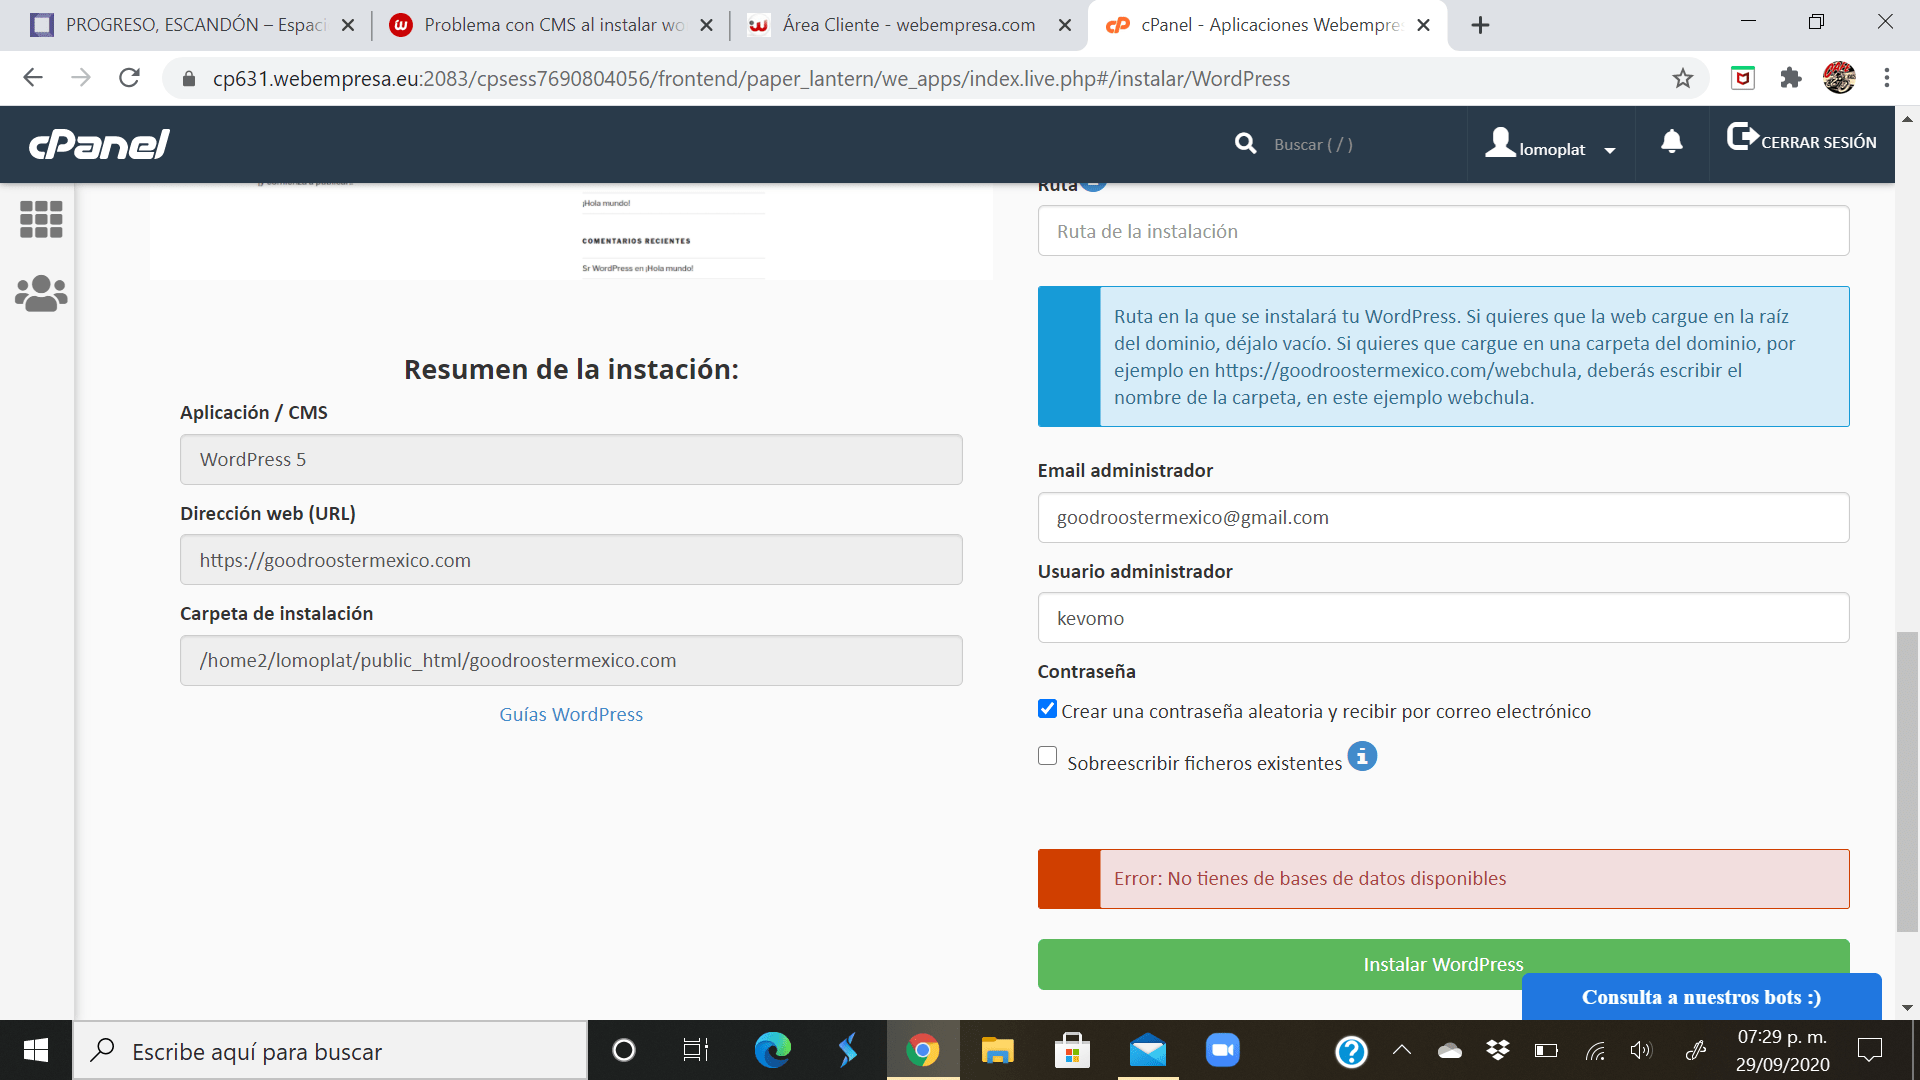Click the Cortana circle icon
Viewport: 1920px width, 1080px height.
(x=623, y=1050)
